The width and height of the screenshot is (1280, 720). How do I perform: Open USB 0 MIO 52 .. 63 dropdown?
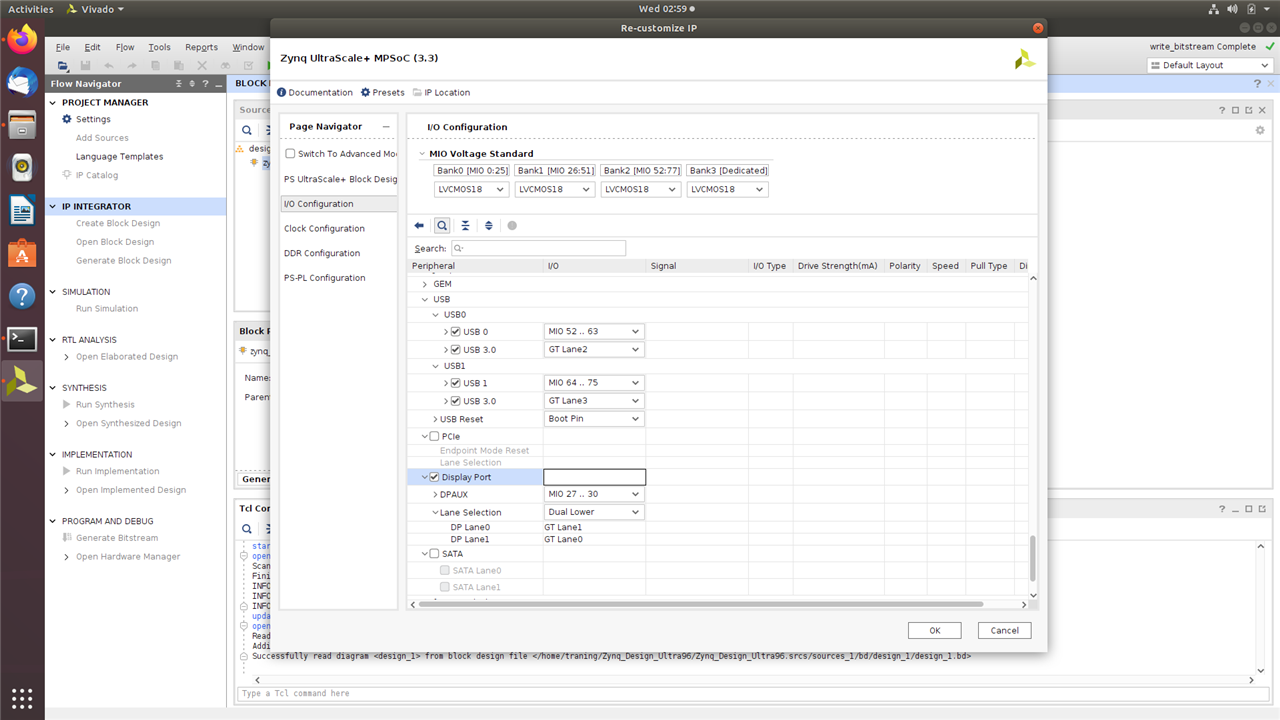click(x=594, y=331)
